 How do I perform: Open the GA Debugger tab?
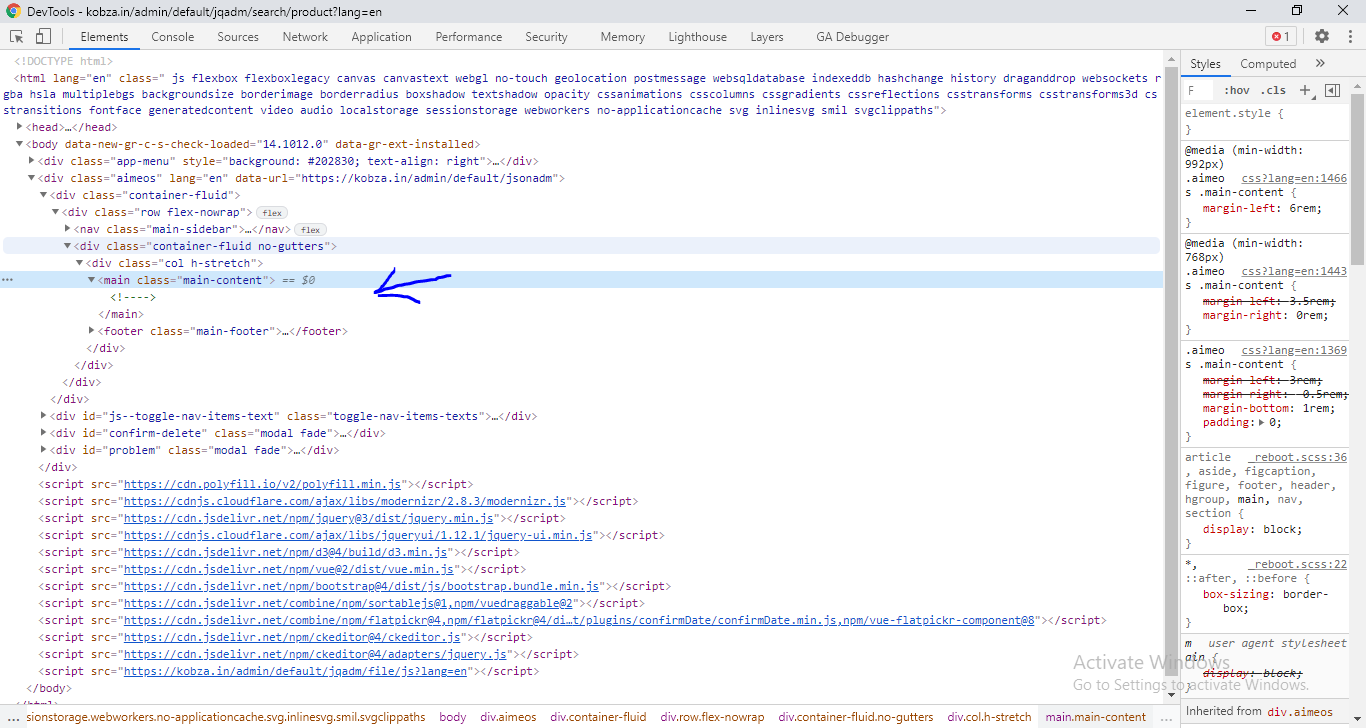click(852, 37)
